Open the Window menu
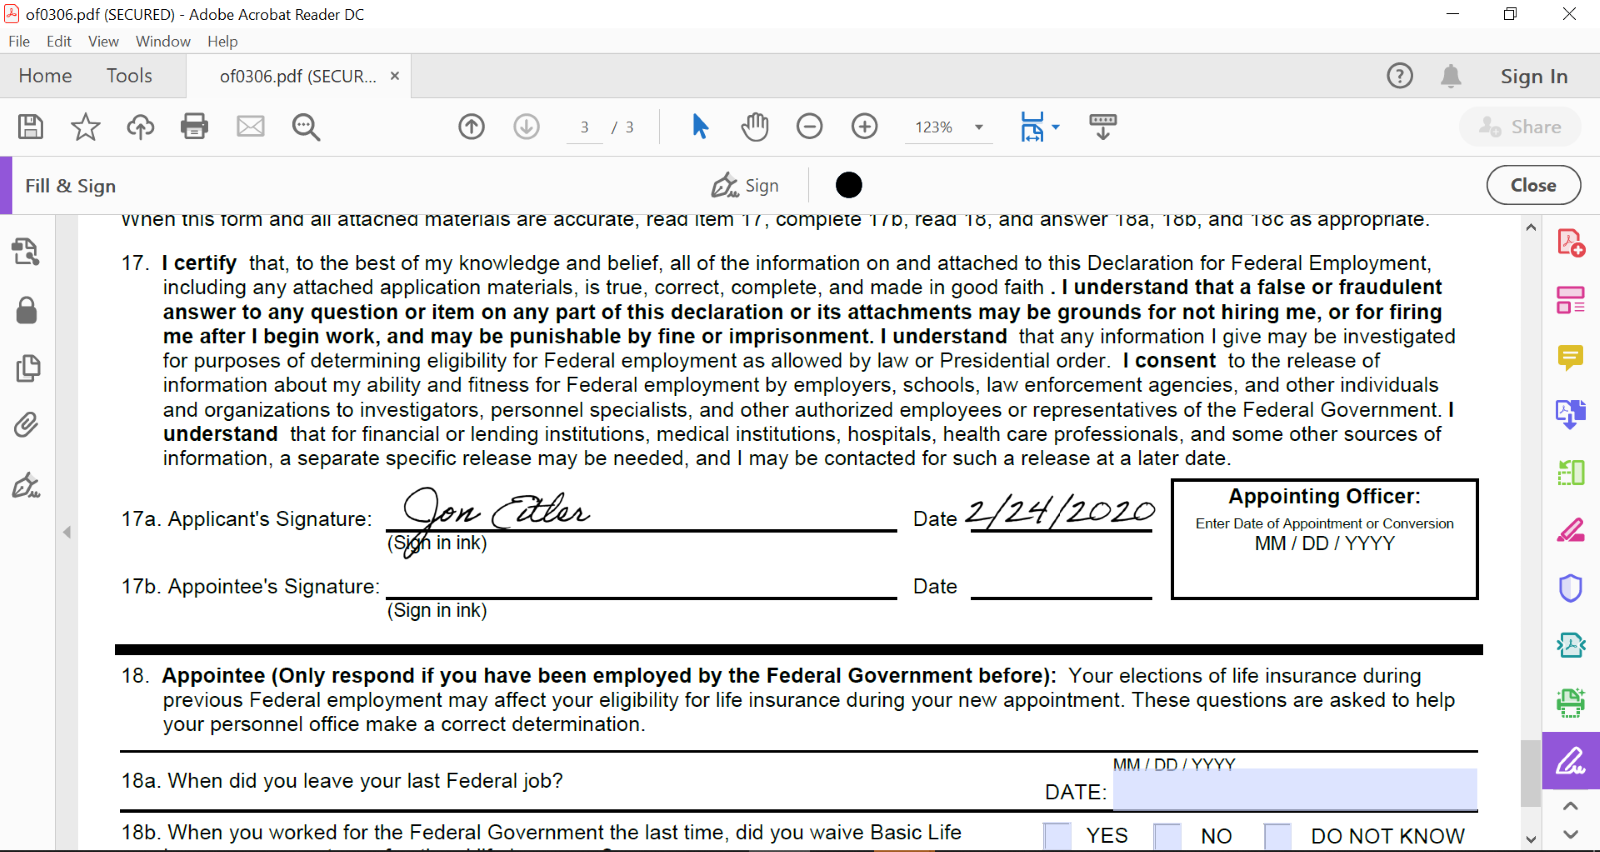The width and height of the screenshot is (1600, 852). point(163,41)
